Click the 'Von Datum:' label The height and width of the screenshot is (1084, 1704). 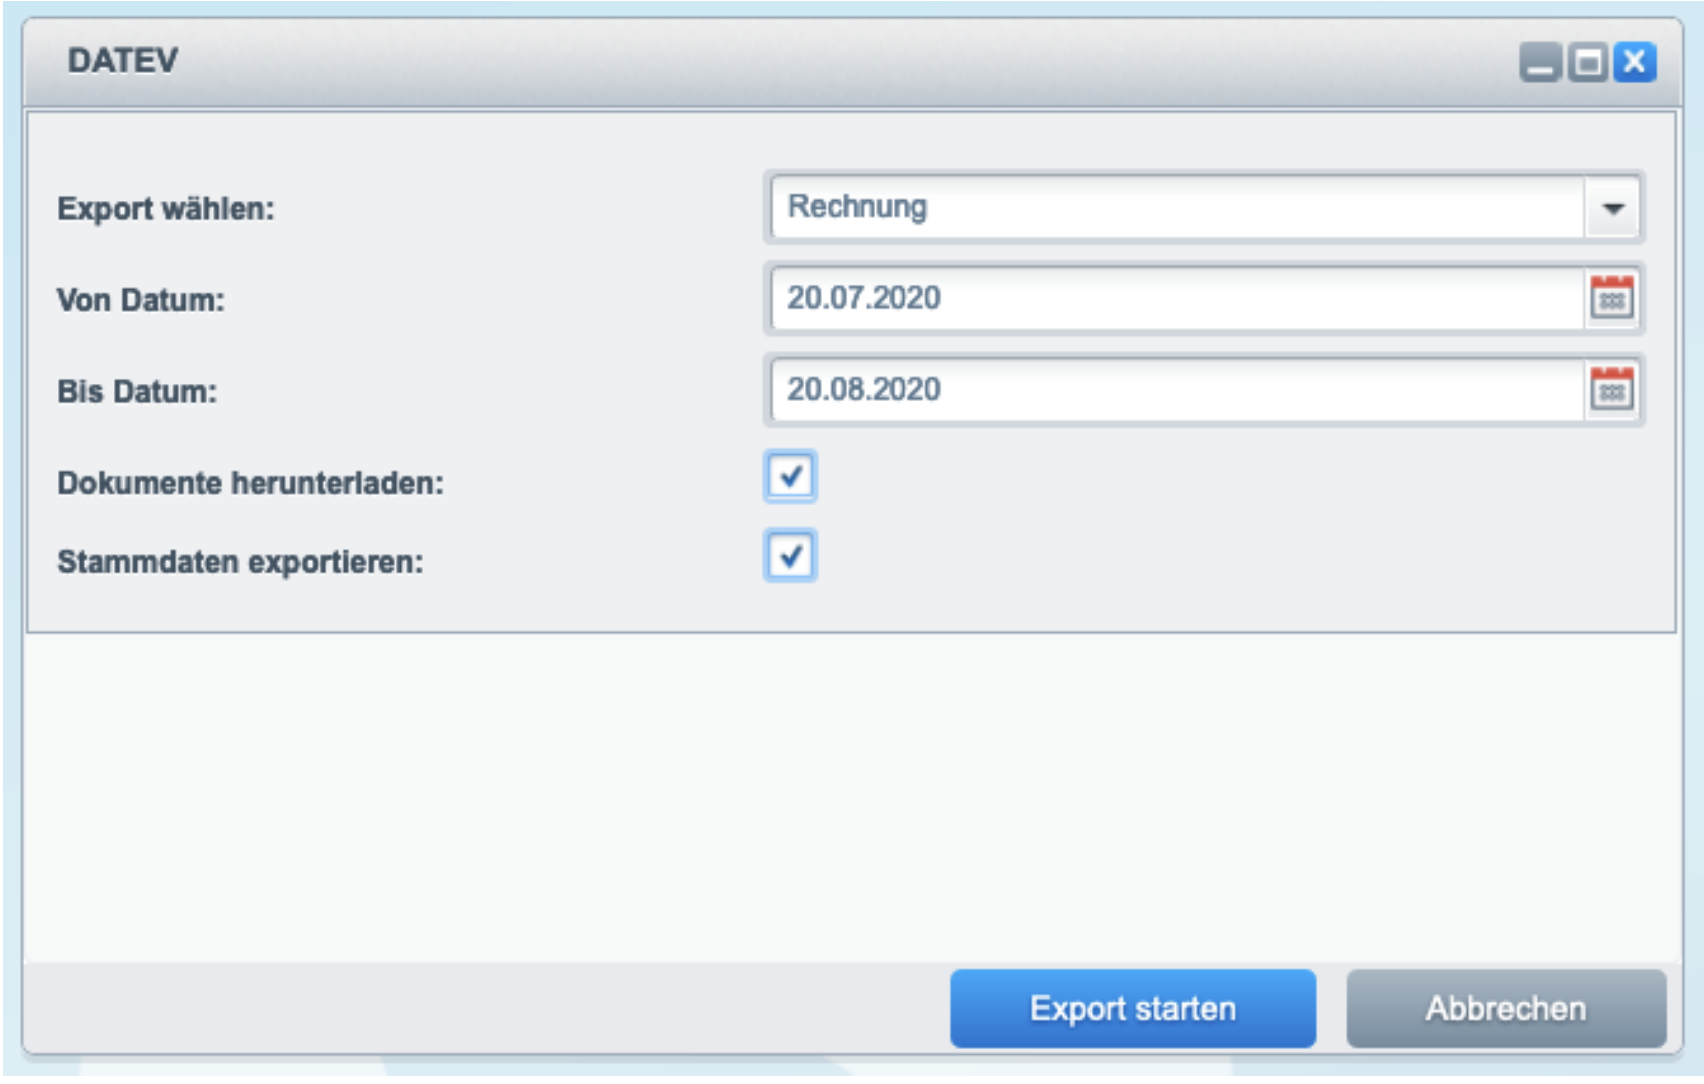140,300
